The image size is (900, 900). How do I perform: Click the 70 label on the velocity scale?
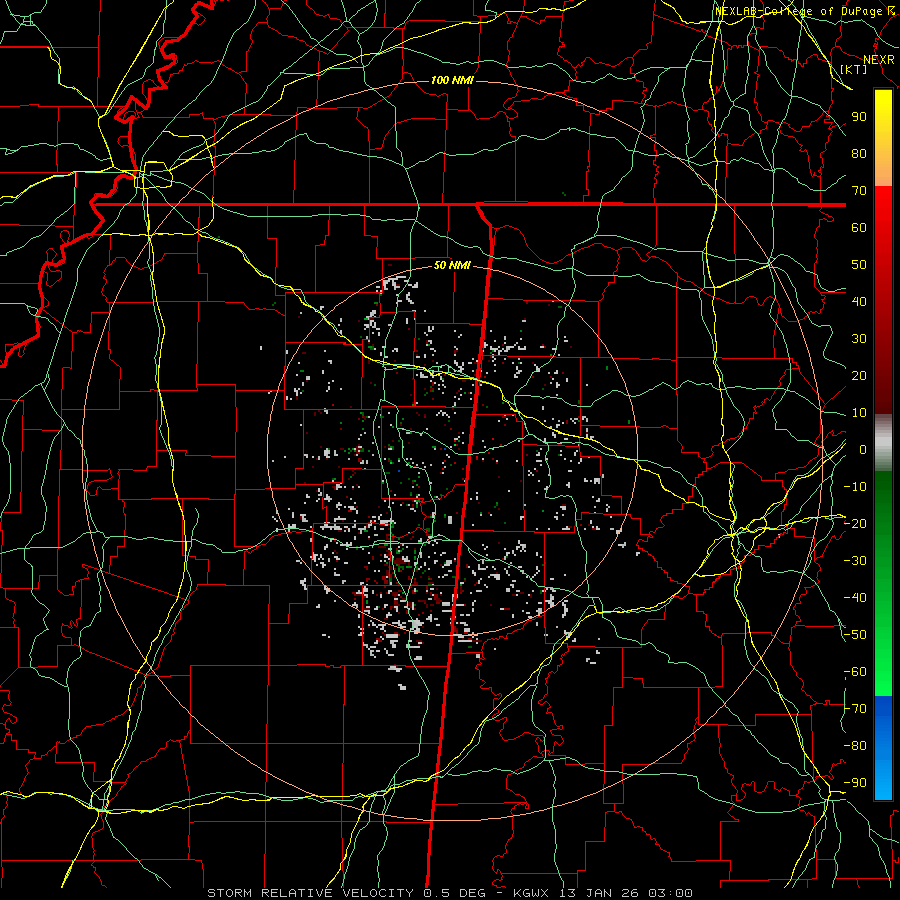pyautogui.click(x=859, y=191)
